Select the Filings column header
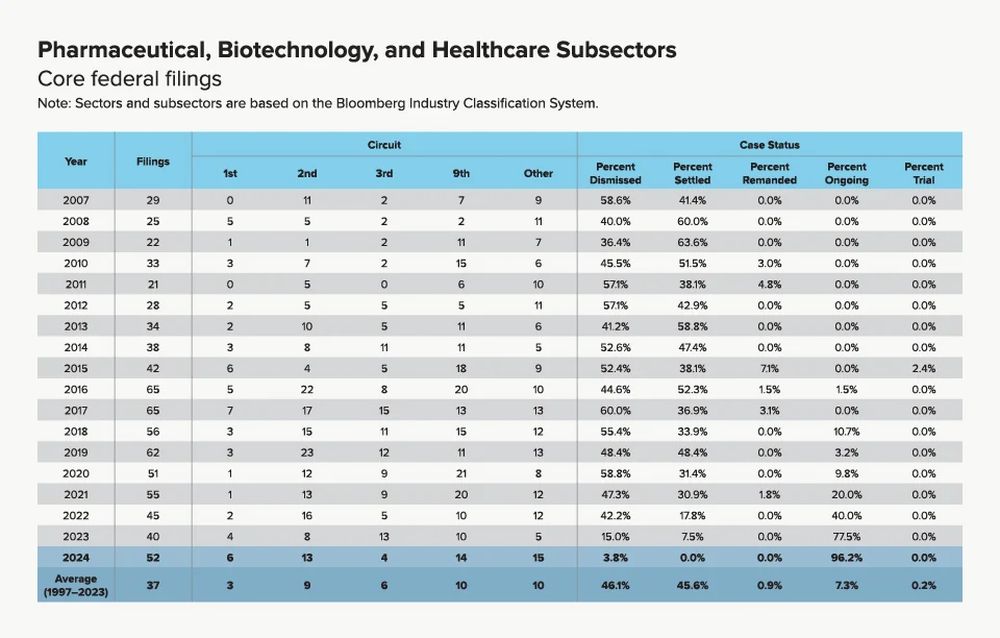The width and height of the screenshot is (1000, 638). click(x=153, y=161)
